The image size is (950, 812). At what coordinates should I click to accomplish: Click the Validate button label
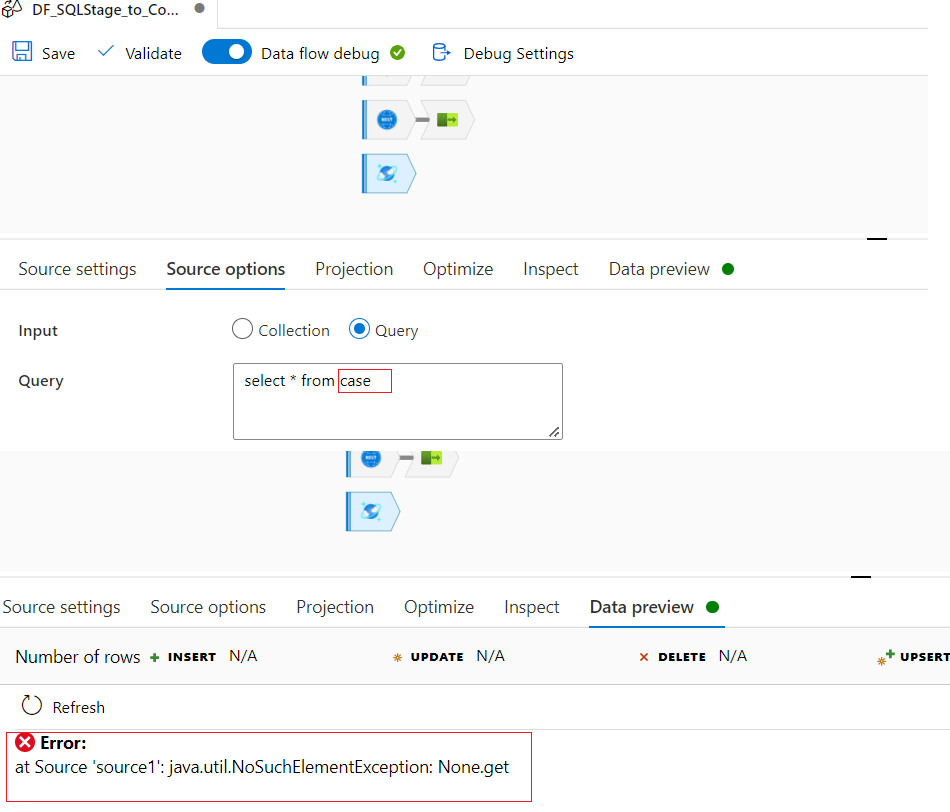(x=153, y=54)
